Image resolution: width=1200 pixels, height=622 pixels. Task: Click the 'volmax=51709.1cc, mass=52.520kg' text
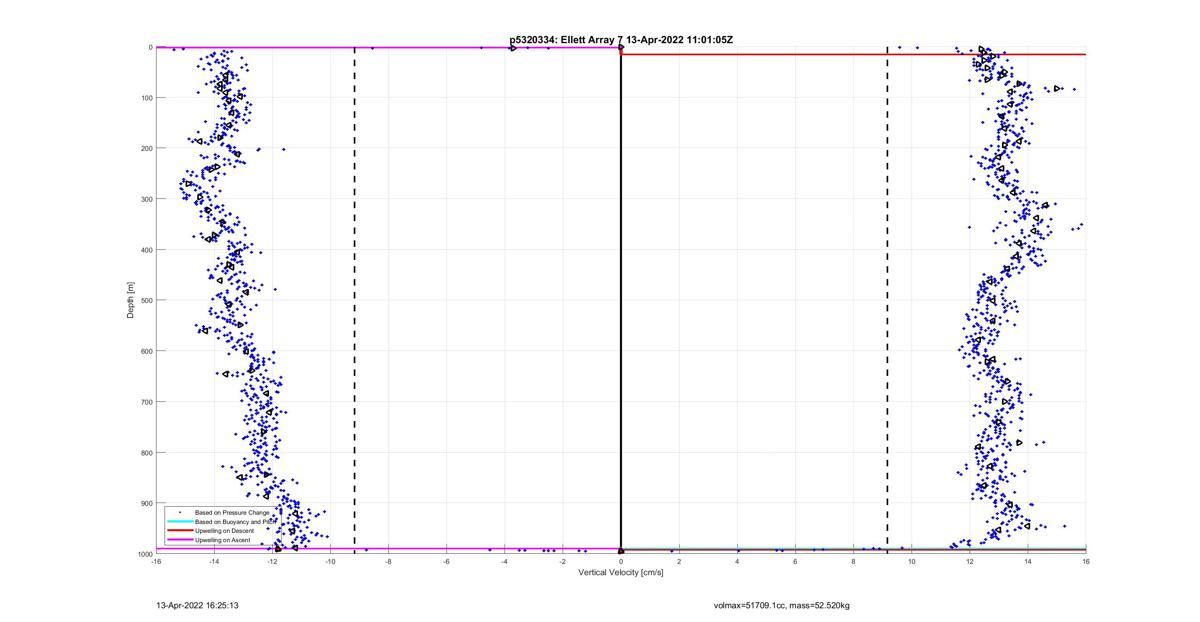[x=782, y=605]
